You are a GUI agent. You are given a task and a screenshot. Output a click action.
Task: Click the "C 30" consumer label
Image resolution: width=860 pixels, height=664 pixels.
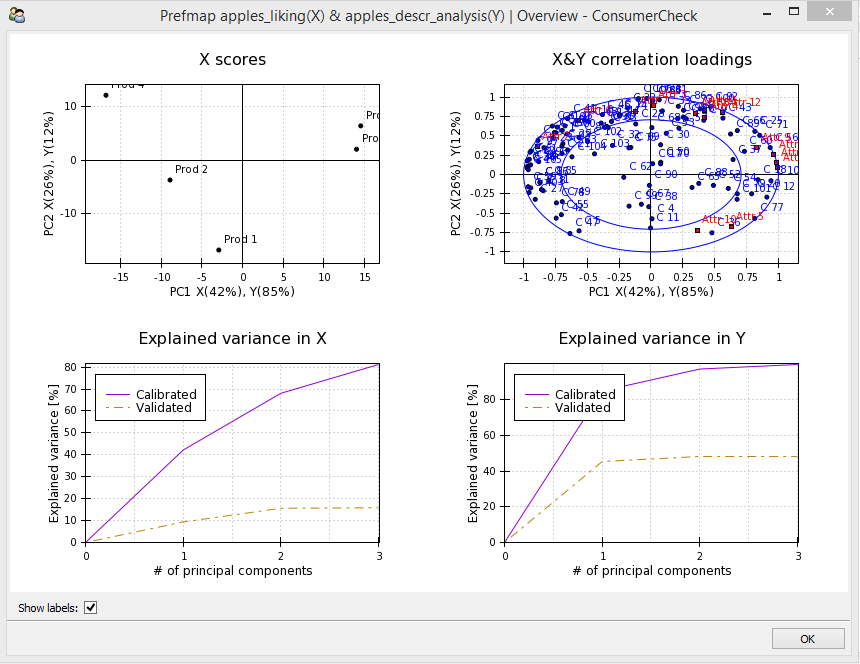(678, 134)
